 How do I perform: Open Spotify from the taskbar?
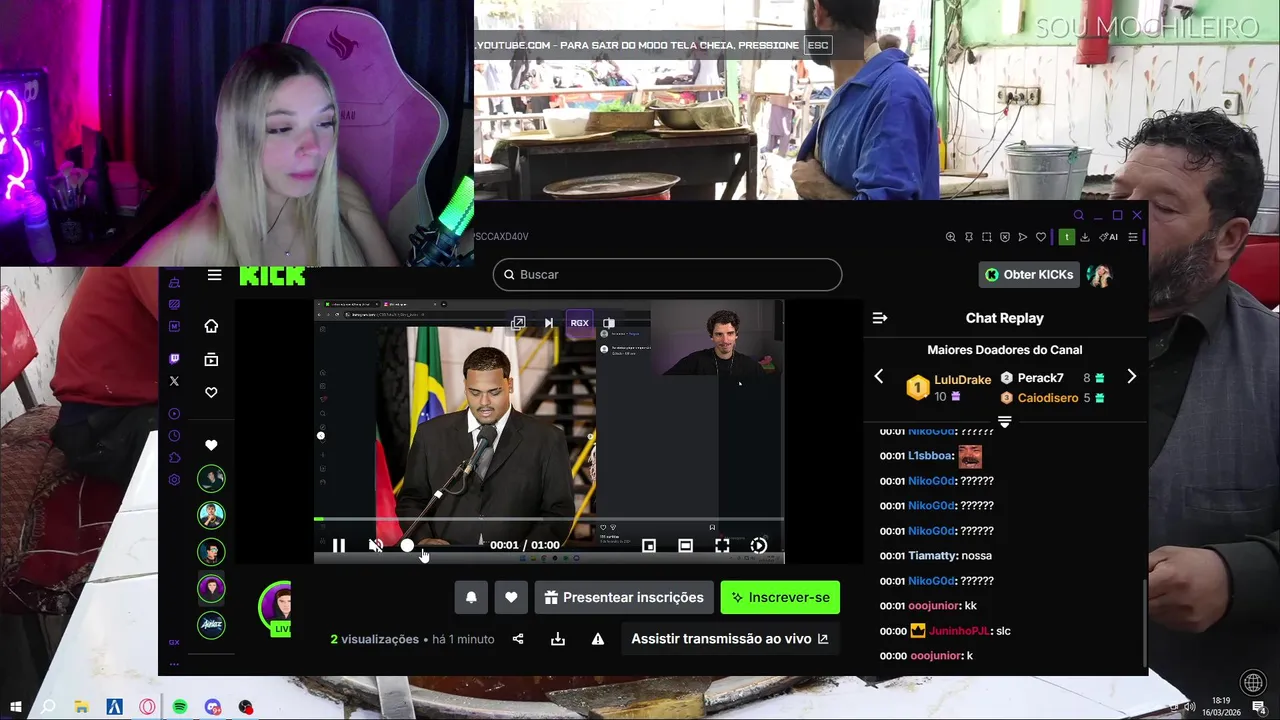click(x=180, y=707)
